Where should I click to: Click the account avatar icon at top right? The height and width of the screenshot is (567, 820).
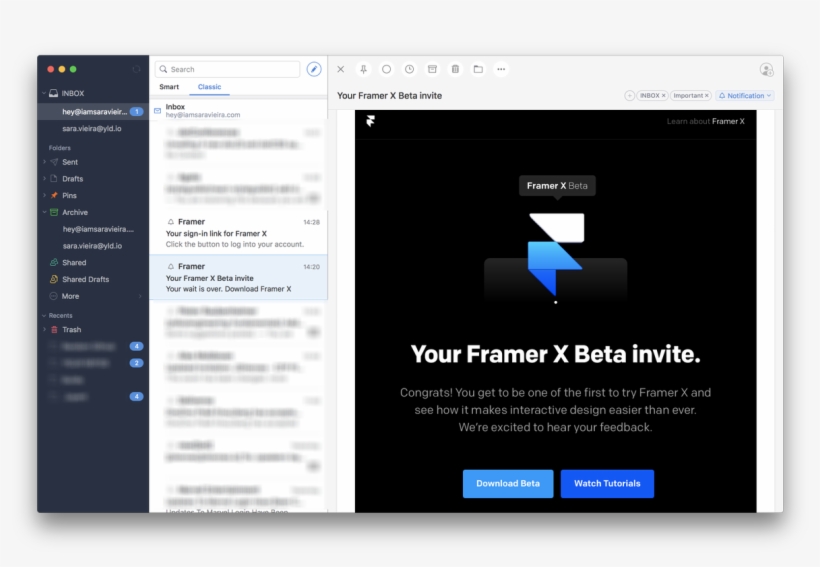766,69
